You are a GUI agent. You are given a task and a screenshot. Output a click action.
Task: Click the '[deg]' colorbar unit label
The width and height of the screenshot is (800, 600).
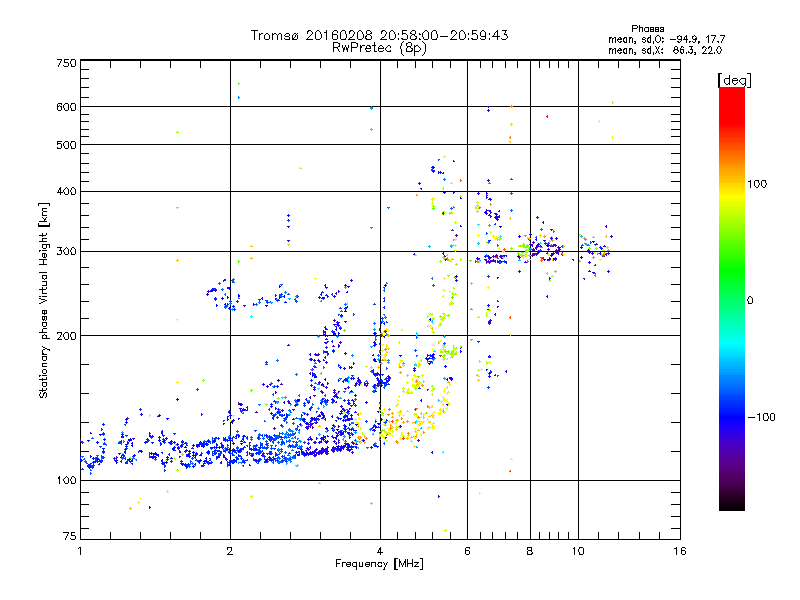[734, 80]
